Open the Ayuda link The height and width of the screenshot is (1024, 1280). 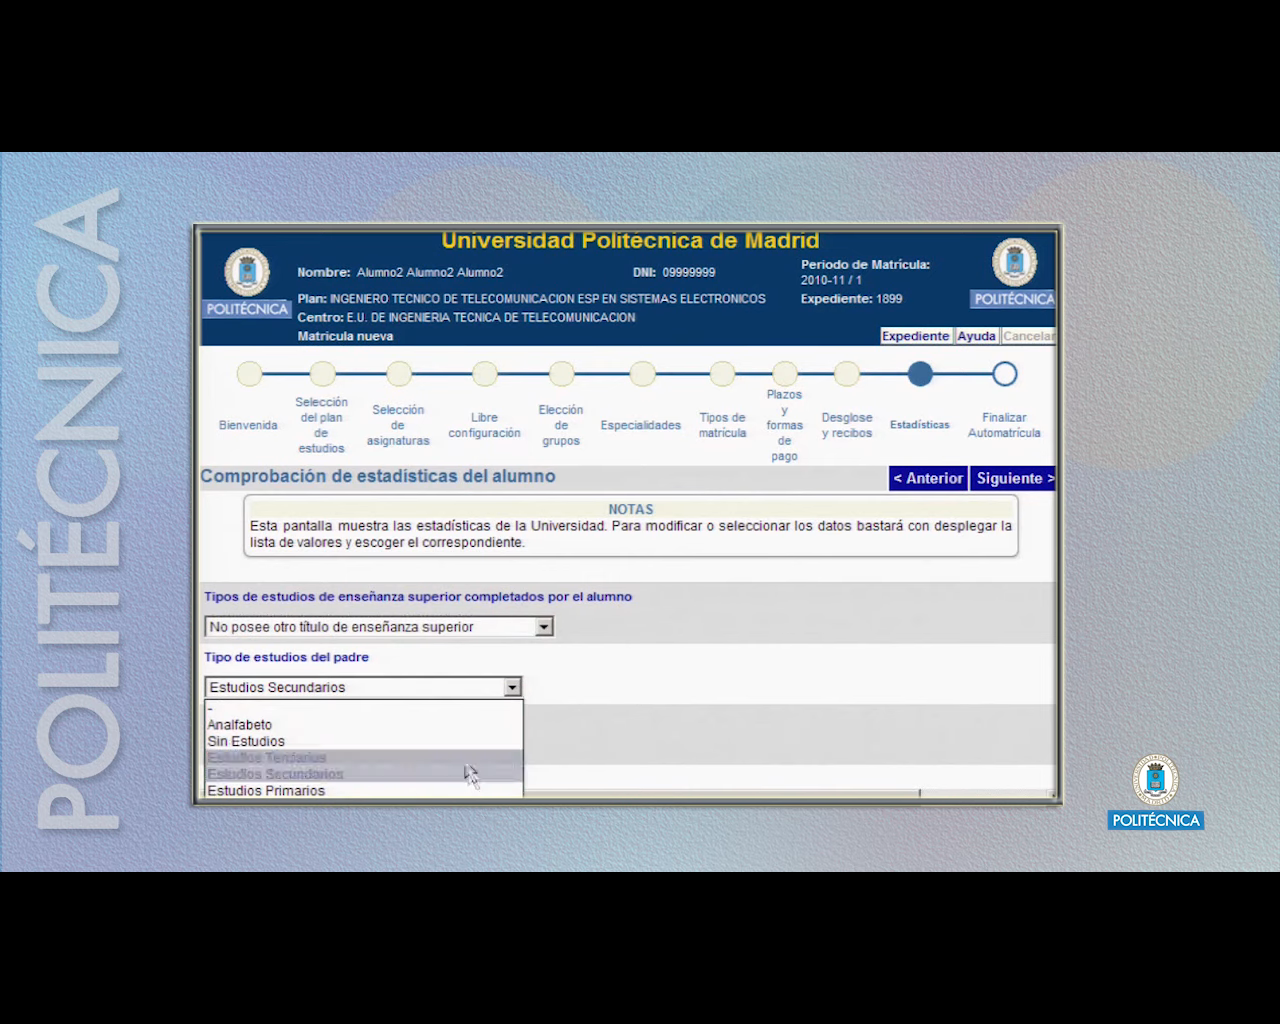(x=976, y=336)
